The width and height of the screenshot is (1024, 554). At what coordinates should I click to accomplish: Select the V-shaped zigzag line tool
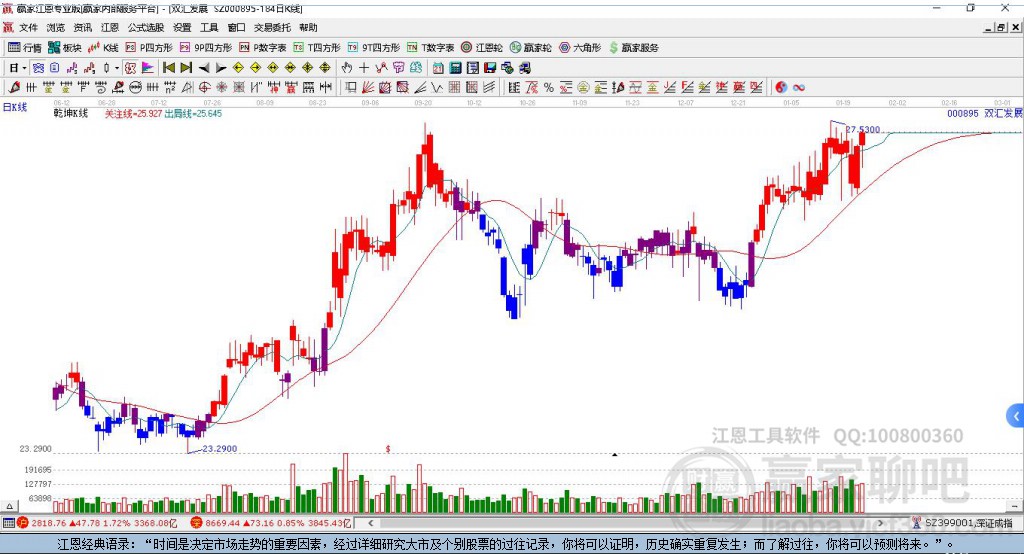coord(436,88)
